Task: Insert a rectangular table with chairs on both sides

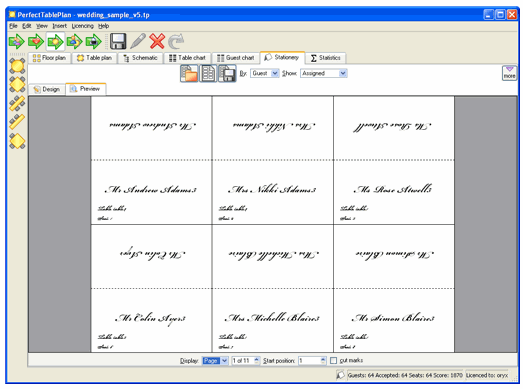Action: coord(17,103)
